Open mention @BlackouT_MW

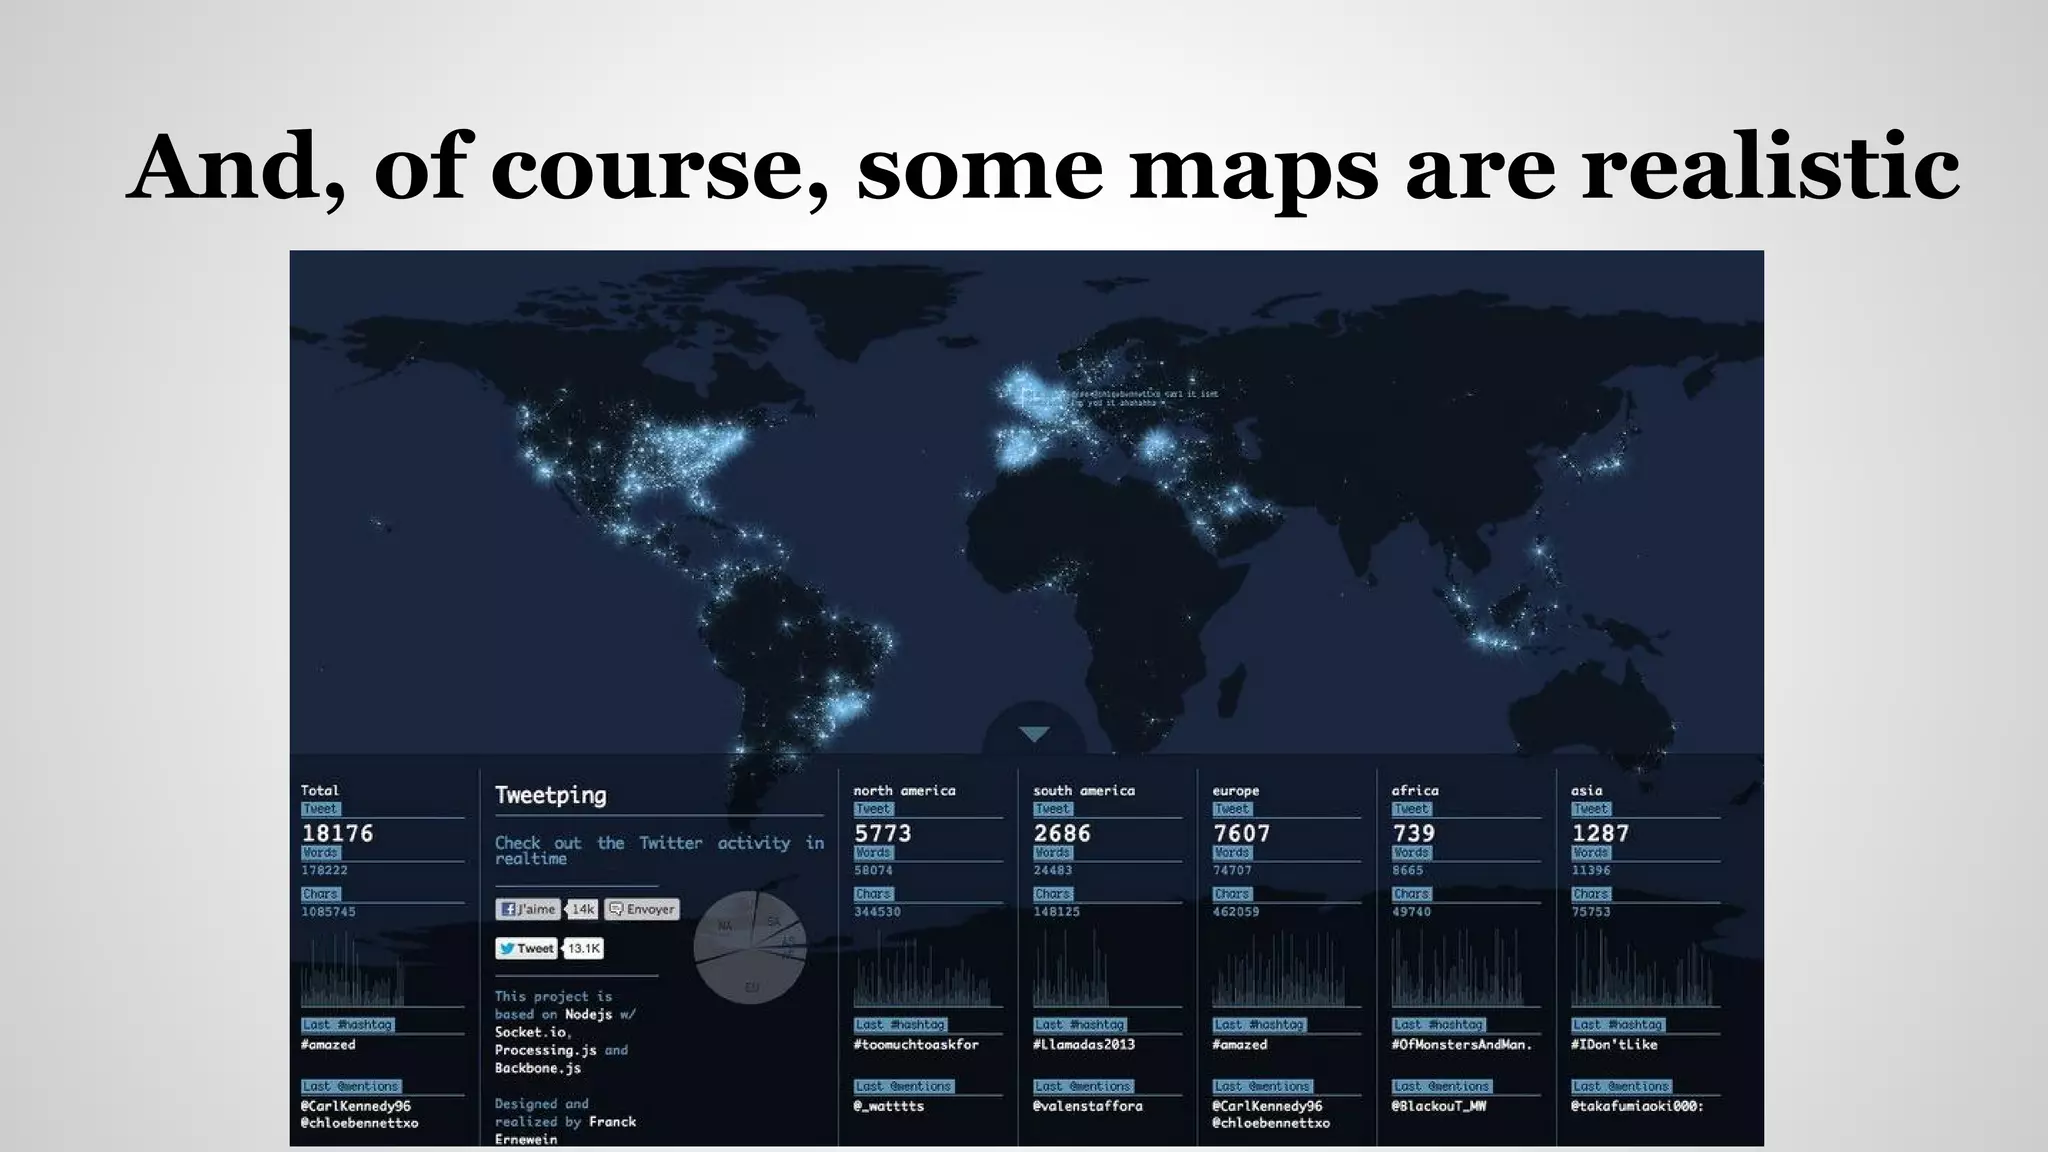coord(1438,1106)
